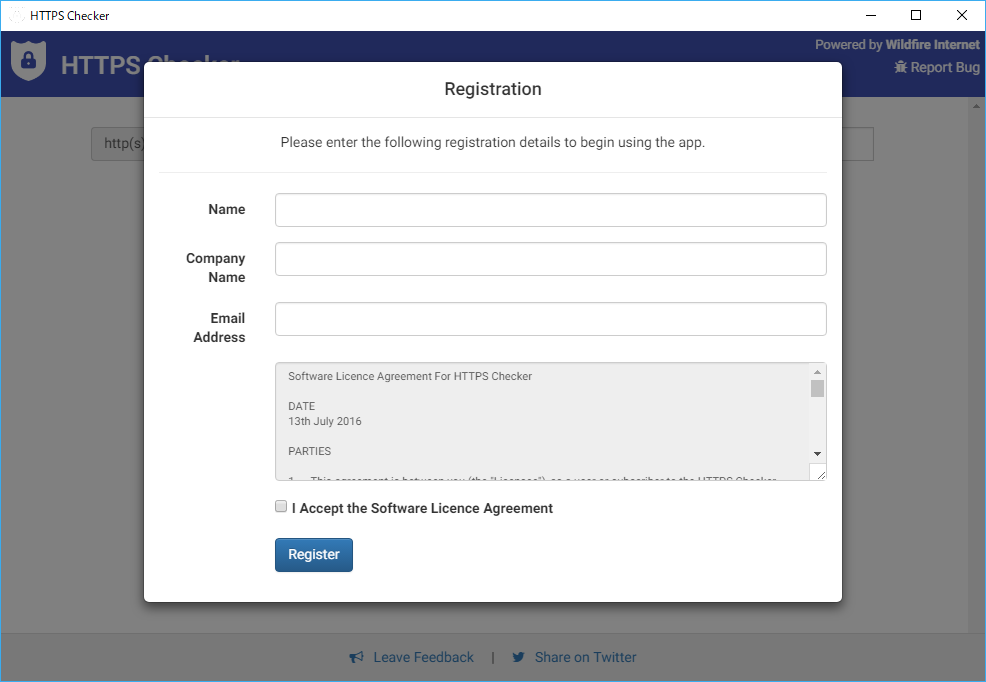986x682 pixels.
Task: Open the Report Bug link
Action: click(x=937, y=67)
